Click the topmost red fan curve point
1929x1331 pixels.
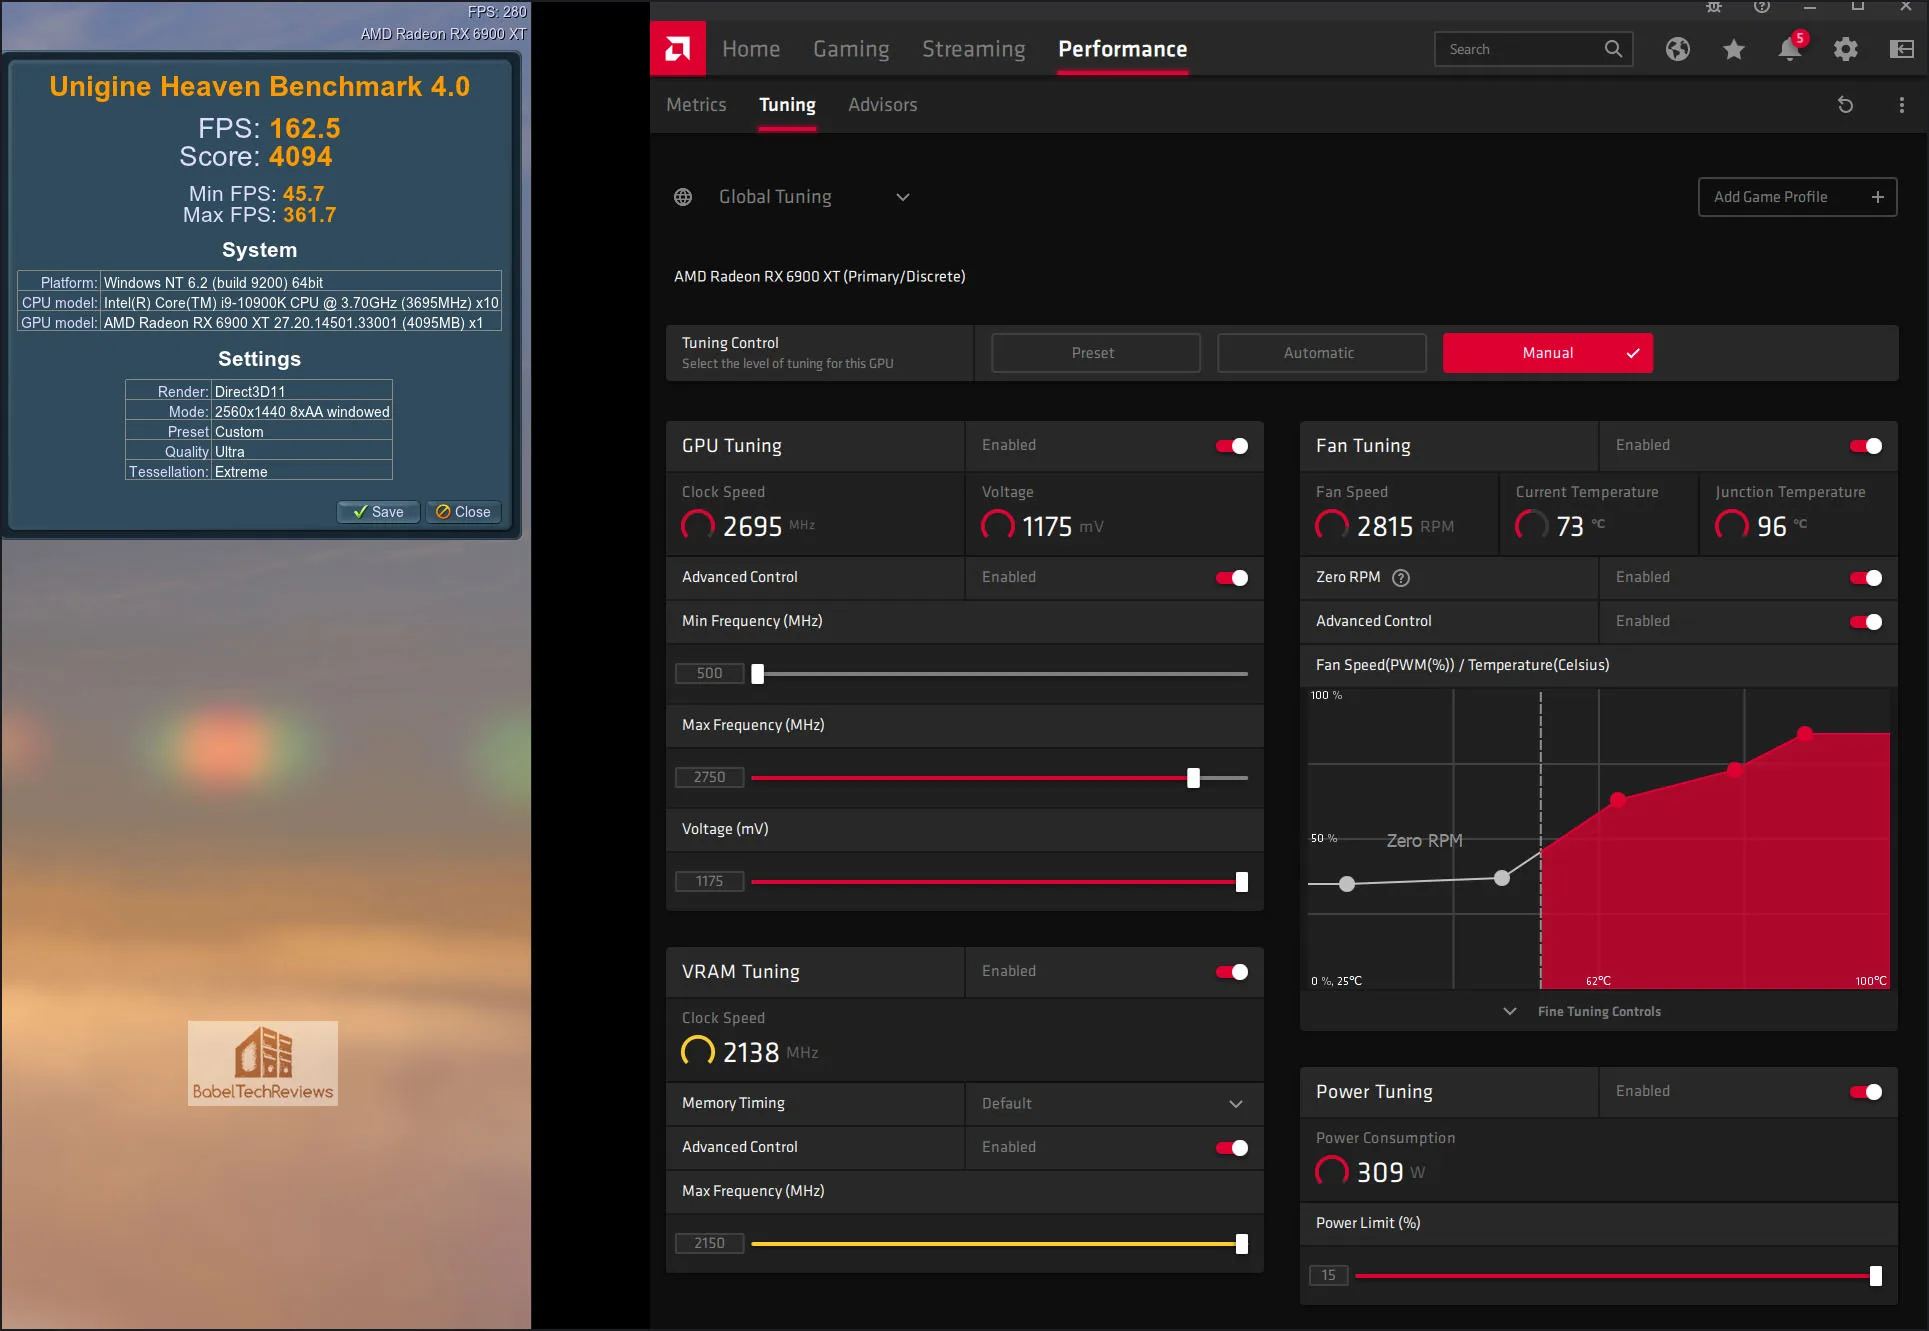coord(1804,733)
